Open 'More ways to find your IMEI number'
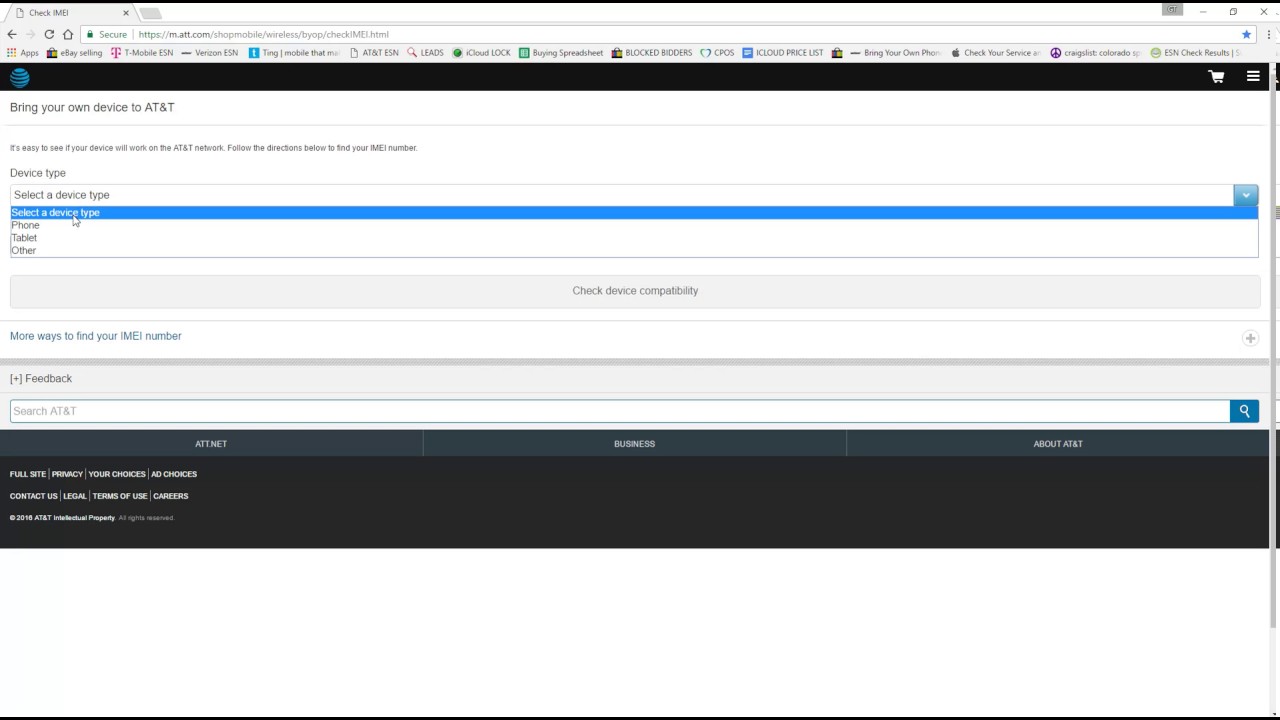Image resolution: width=1280 pixels, height=720 pixels. click(96, 336)
